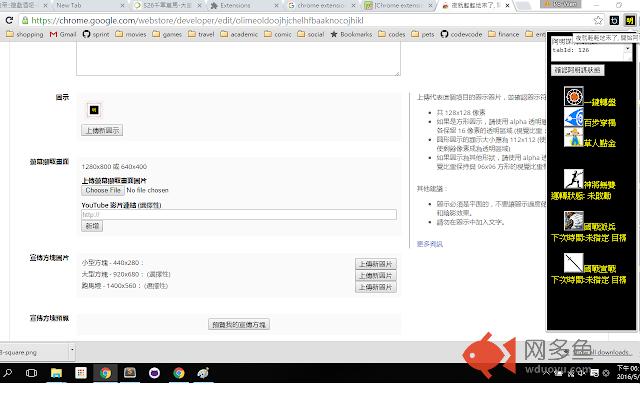Open the codes bookmarks folder
This screenshot has width=640, height=400.
point(392,34)
